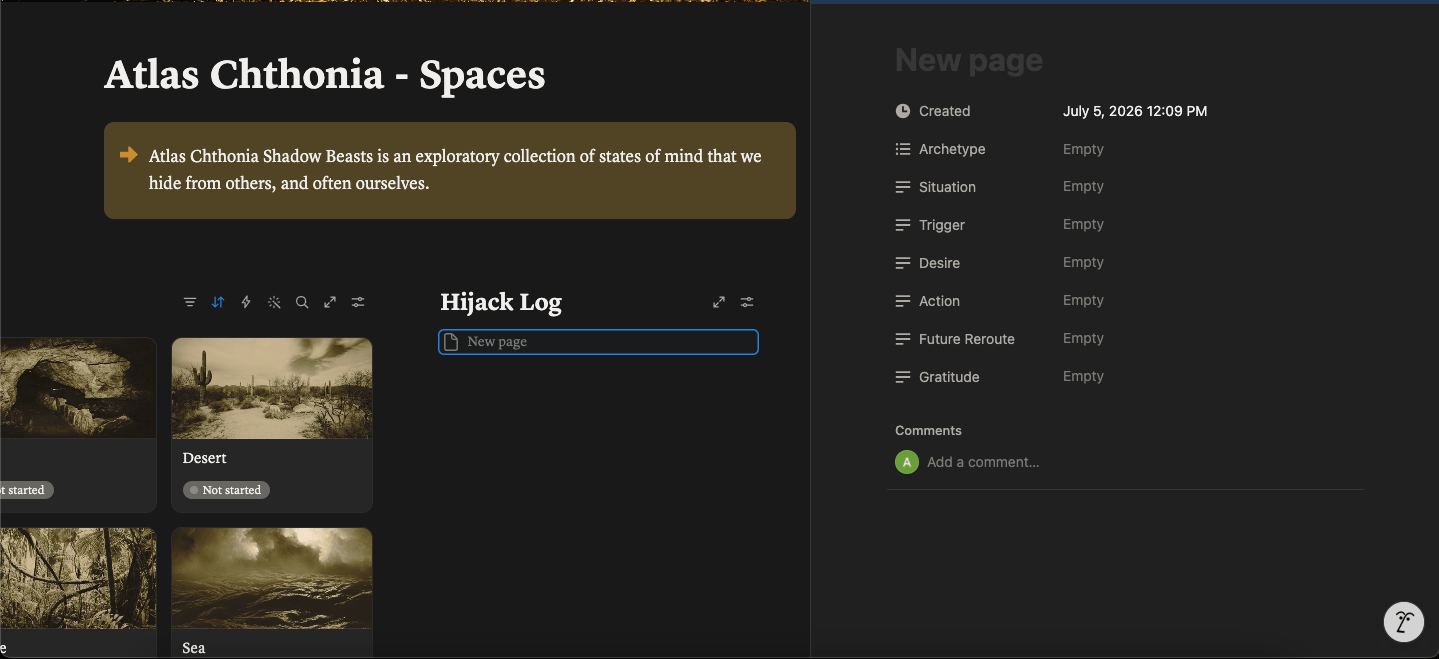Open the Trigger property label menu

click(x=942, y=225)
